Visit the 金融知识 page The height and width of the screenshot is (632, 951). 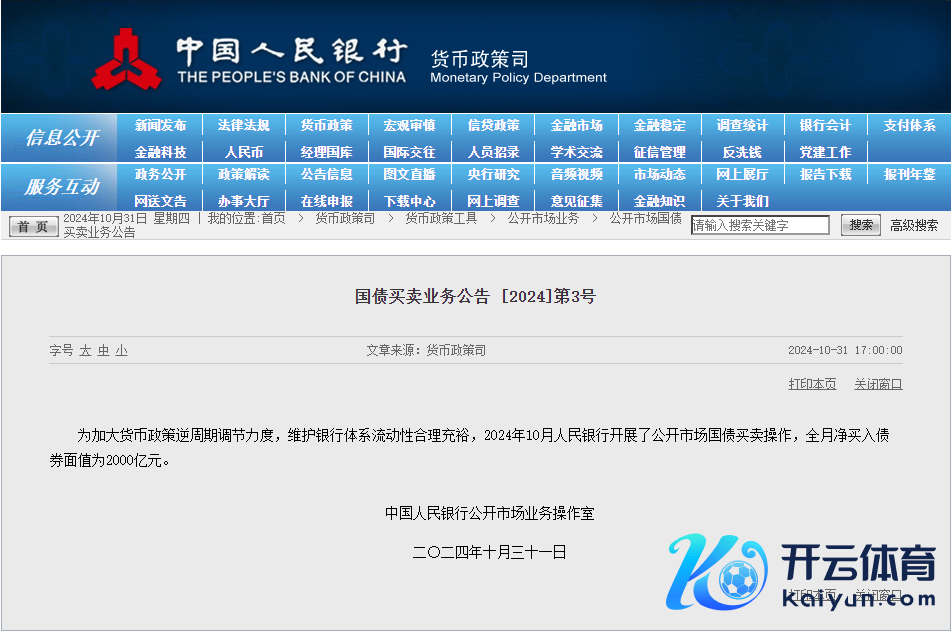pos(659,201)
